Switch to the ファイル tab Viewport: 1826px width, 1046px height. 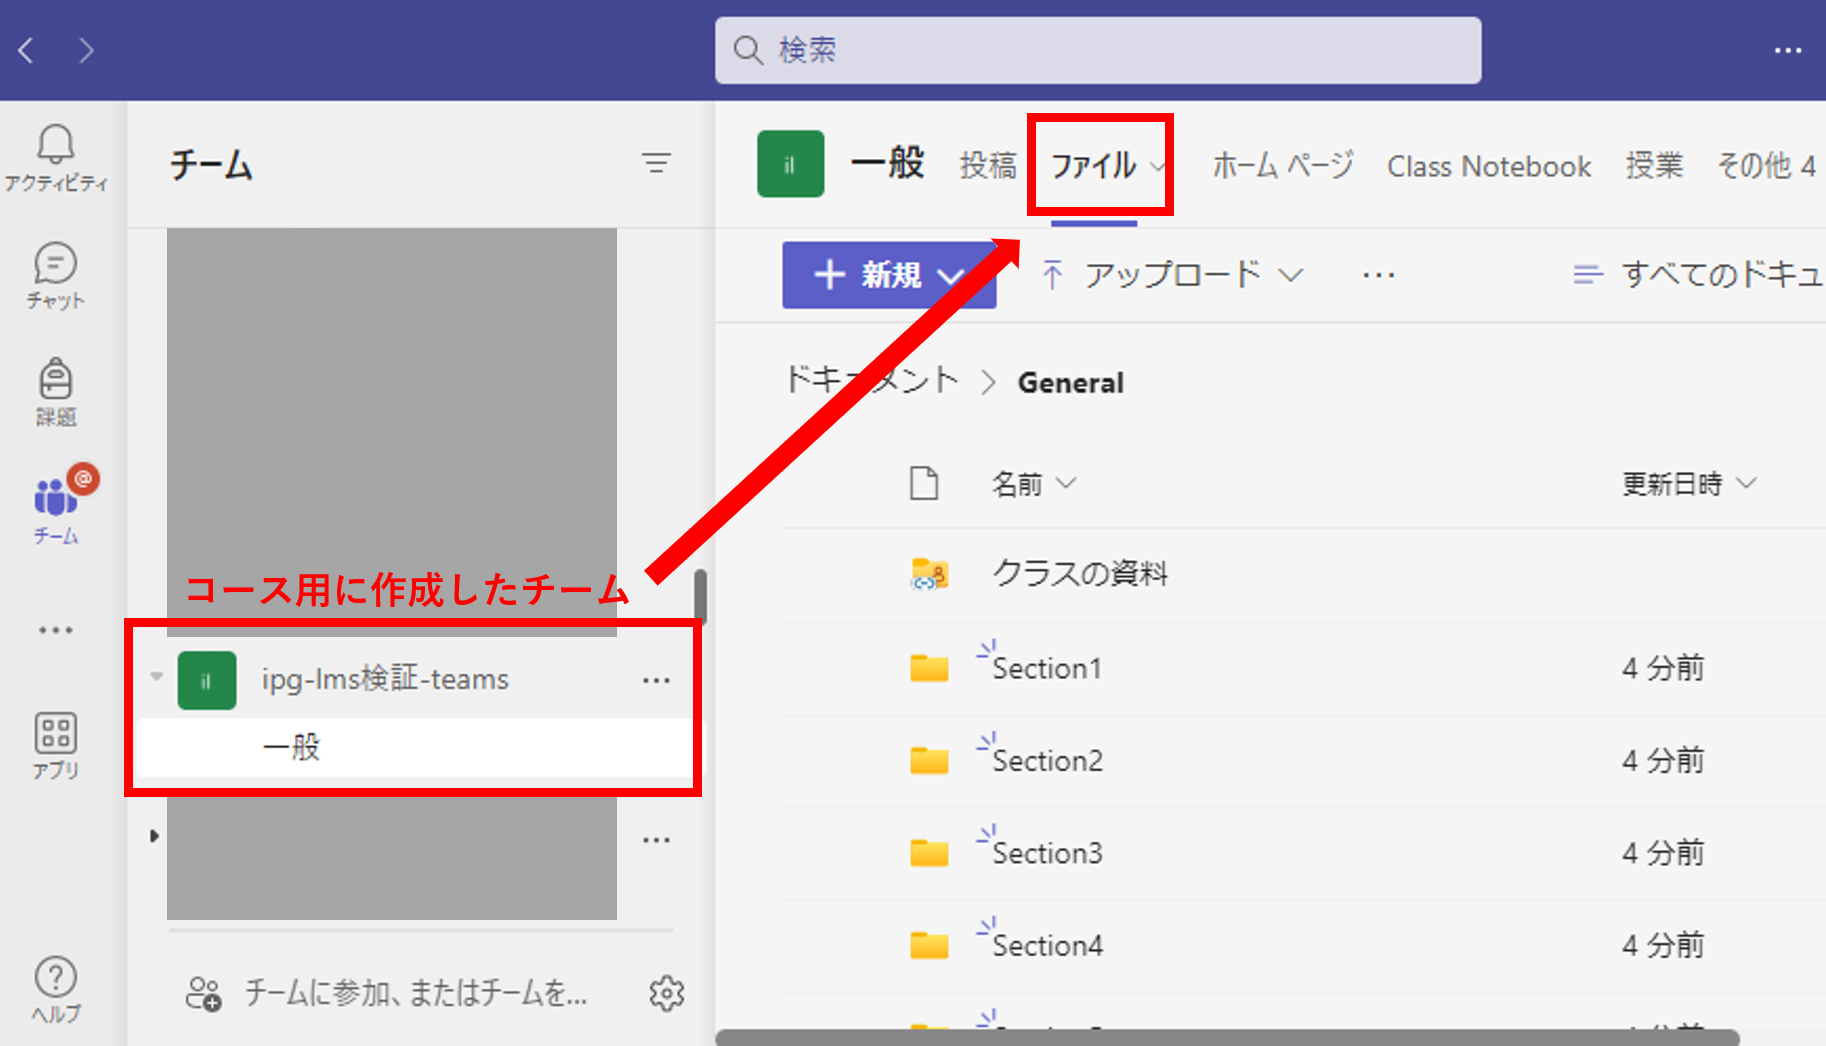click(x=1093, y=165)
